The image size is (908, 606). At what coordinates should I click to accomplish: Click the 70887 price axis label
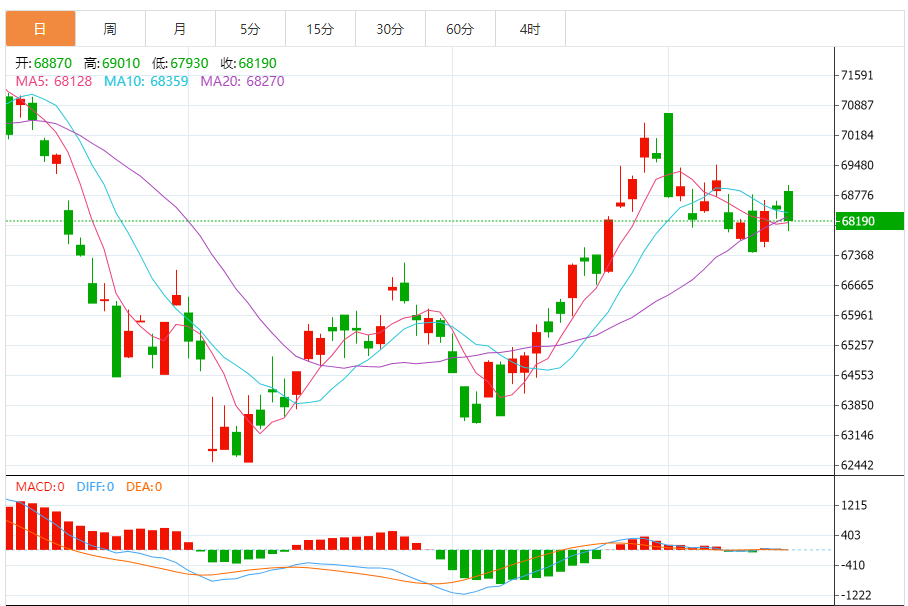pyautogui.click(x=857, y=105)
